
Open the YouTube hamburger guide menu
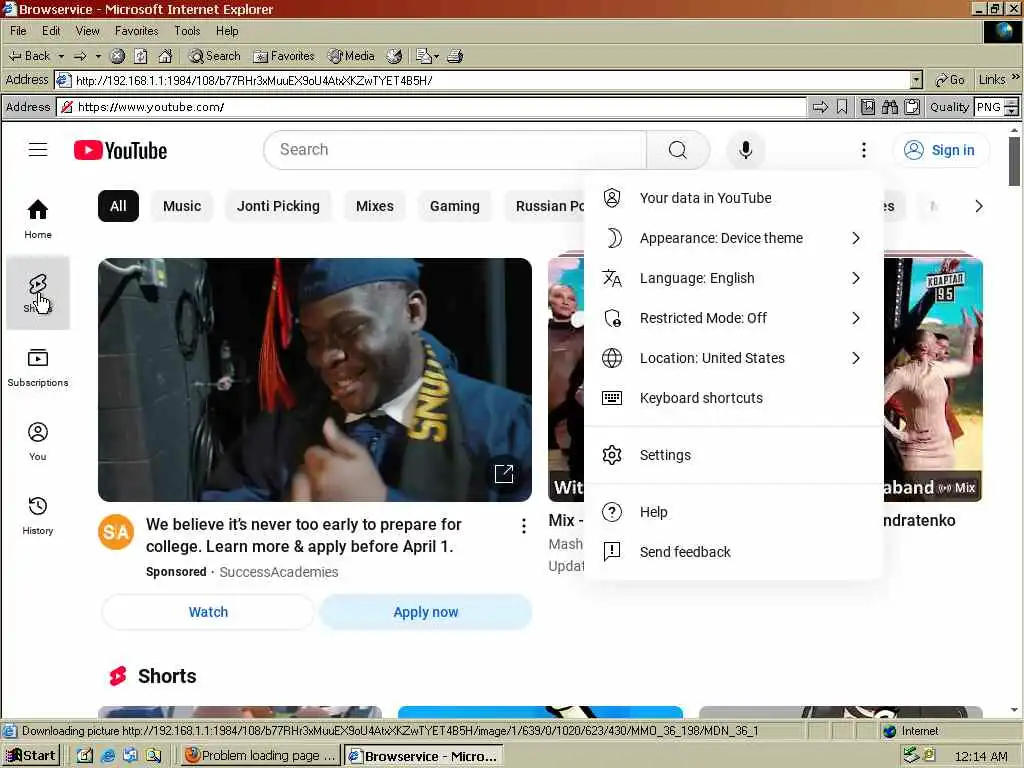pos(38,150)
